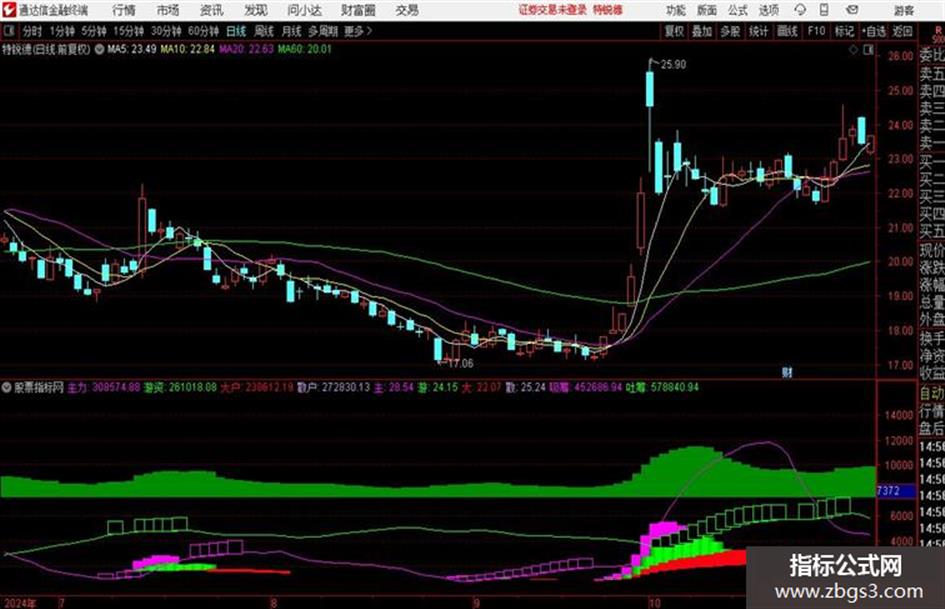Viewport: 945px width, 609px height.
Task: Open the 发现 menu
Action: click(256, 10)
